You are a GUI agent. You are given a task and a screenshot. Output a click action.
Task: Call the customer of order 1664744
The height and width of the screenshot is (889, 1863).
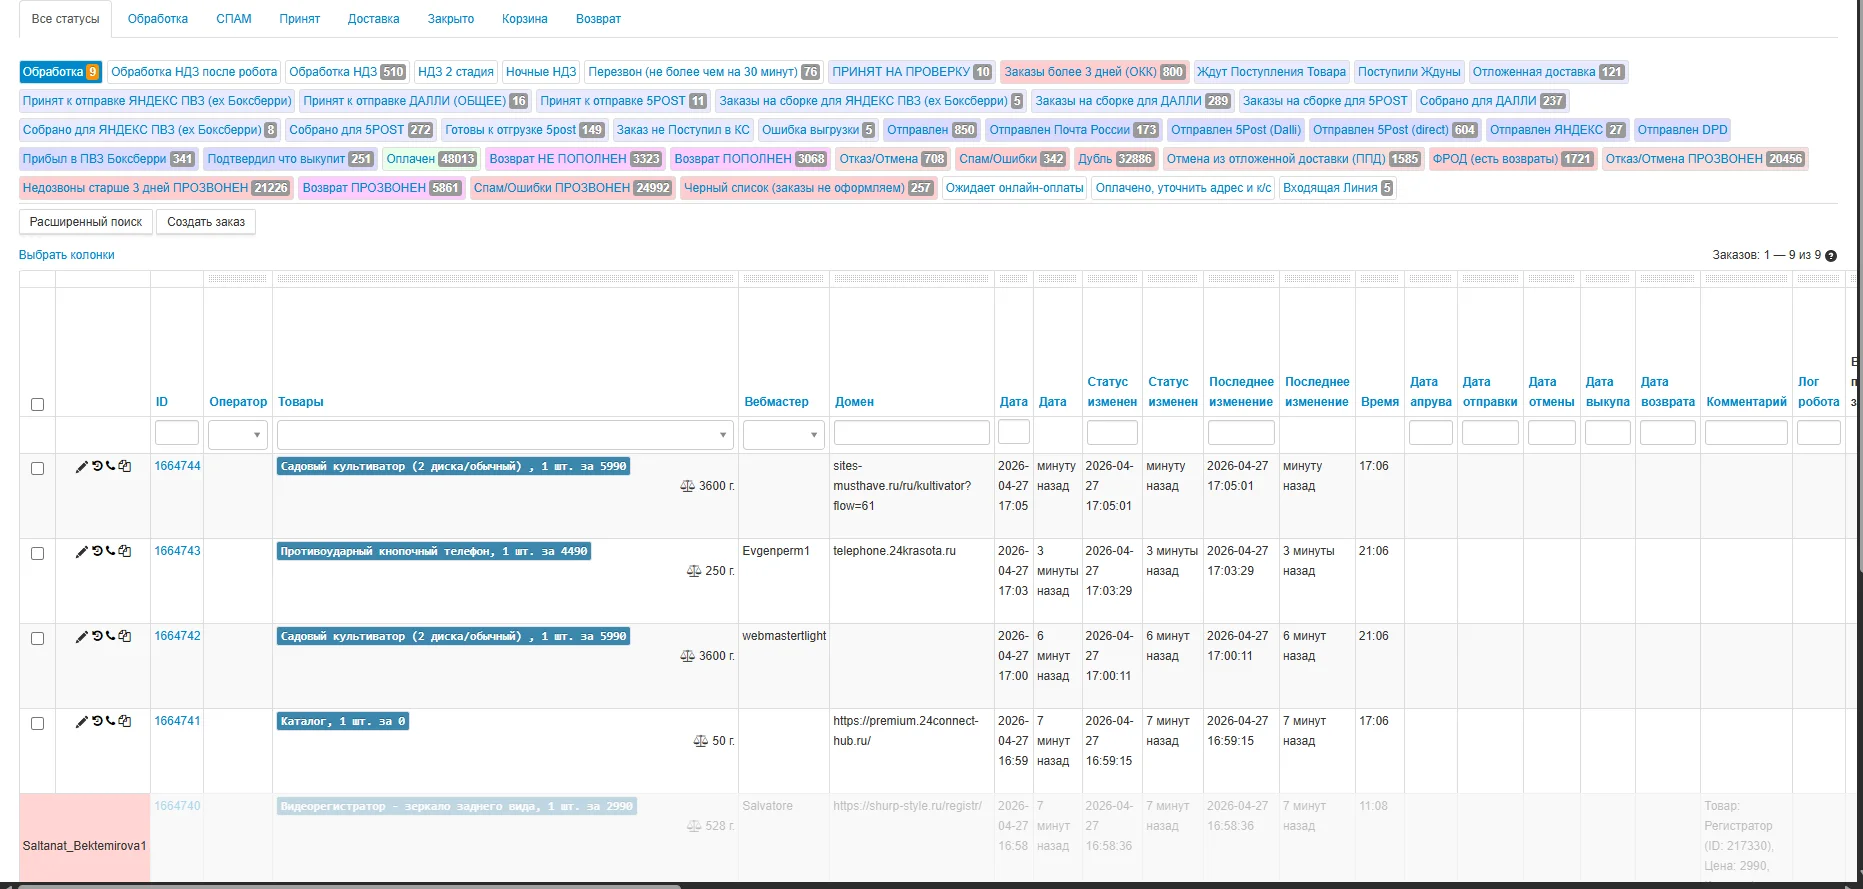coord(110,466)
